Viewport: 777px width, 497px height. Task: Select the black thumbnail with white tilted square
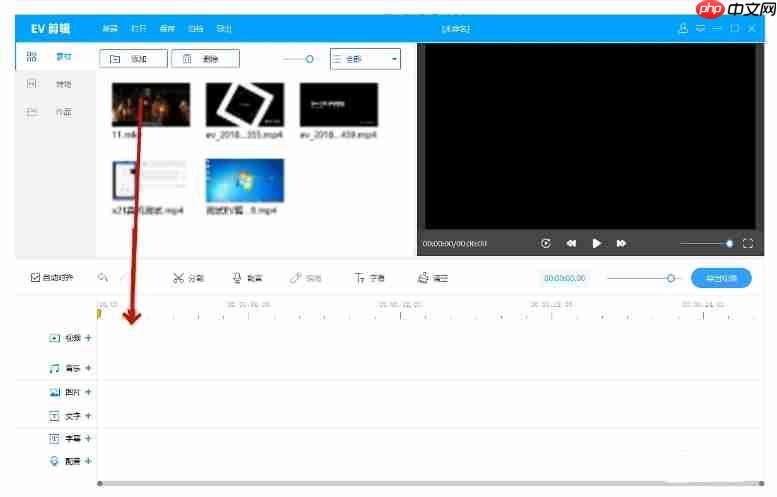(245, 105)
